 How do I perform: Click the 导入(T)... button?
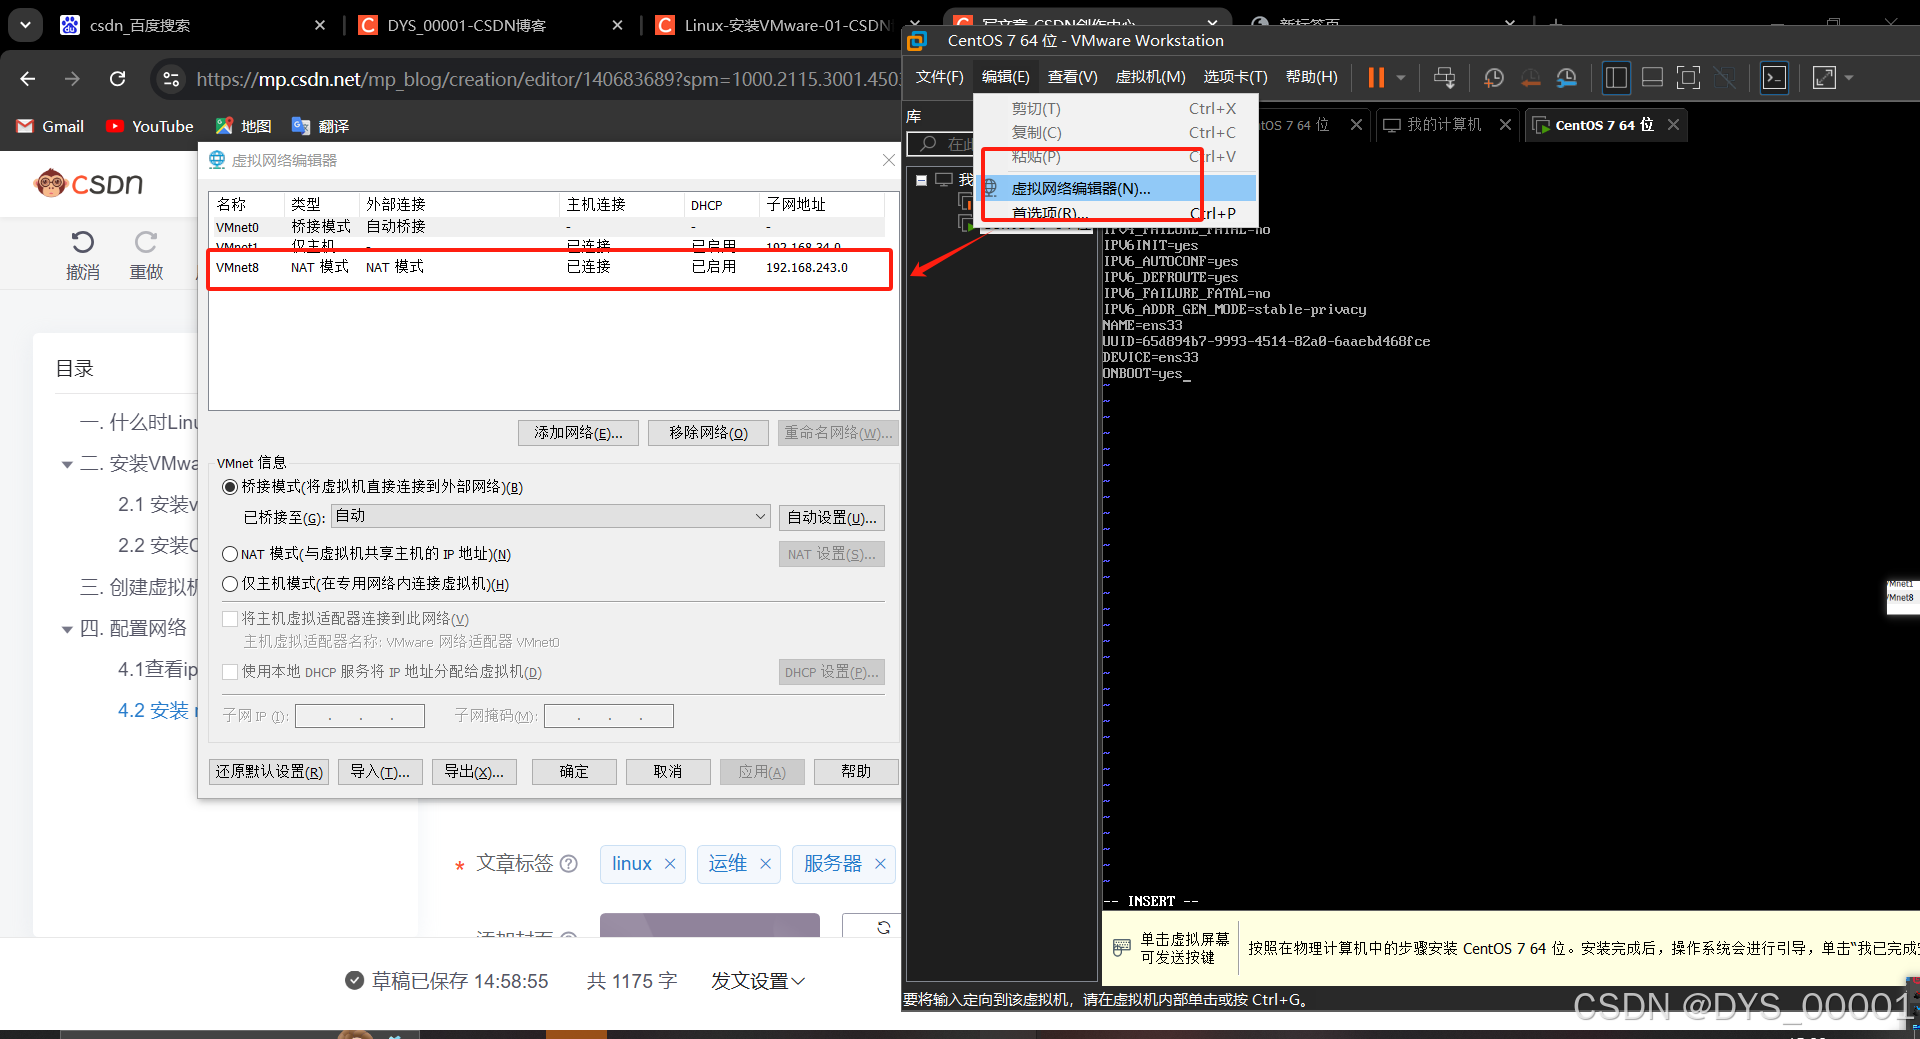pyautogui.click(x=380, y=772)
